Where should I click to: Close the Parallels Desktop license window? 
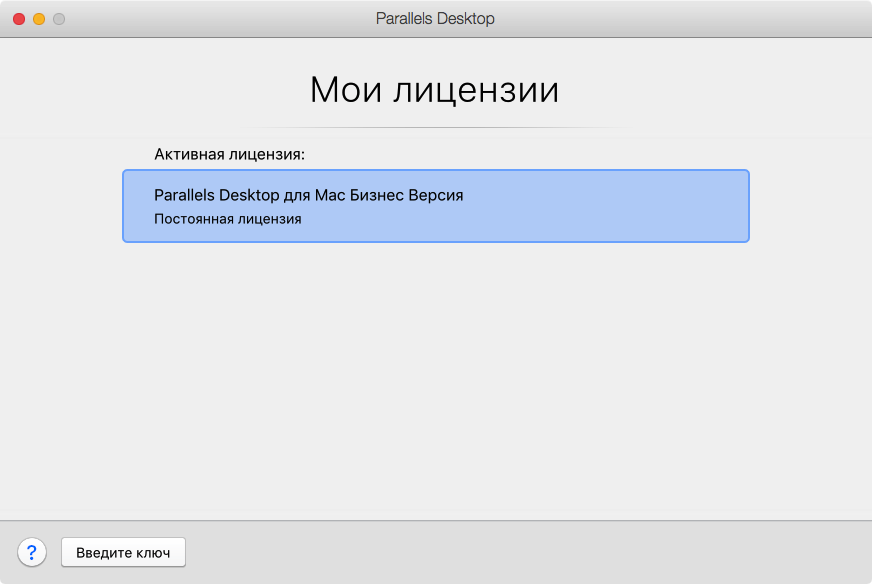19,19
